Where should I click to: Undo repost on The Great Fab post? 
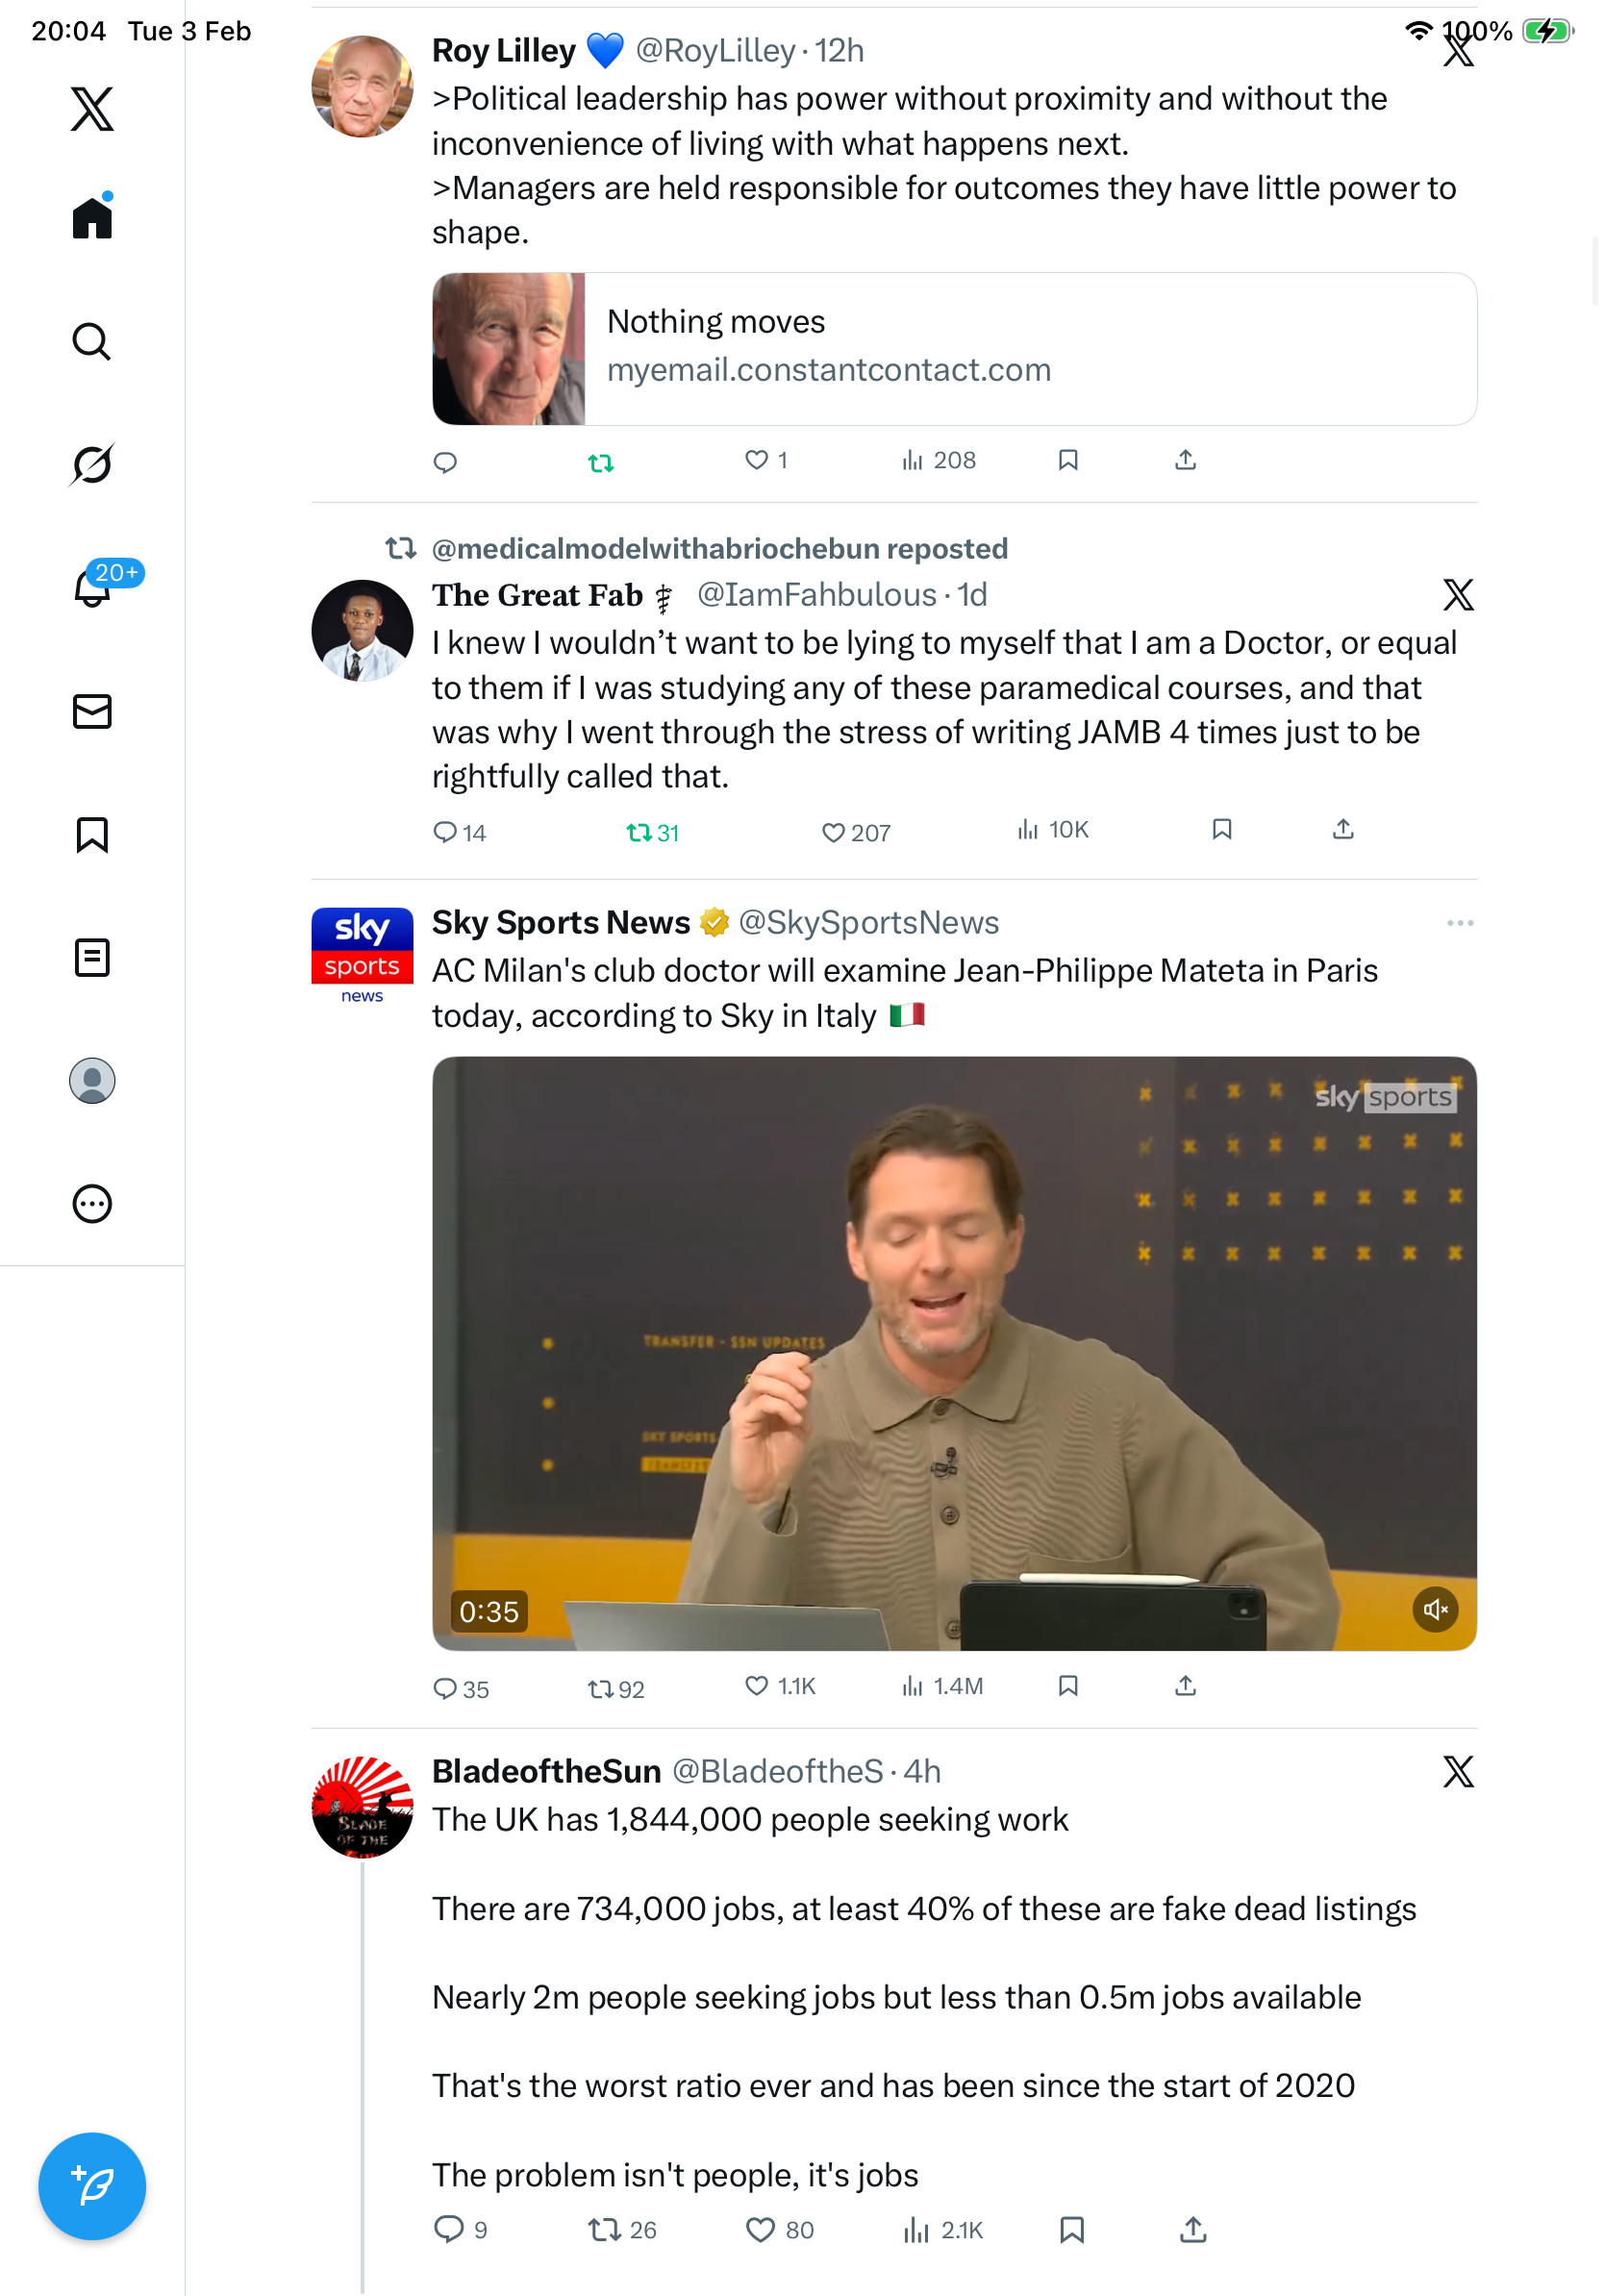tap(639, 832)
